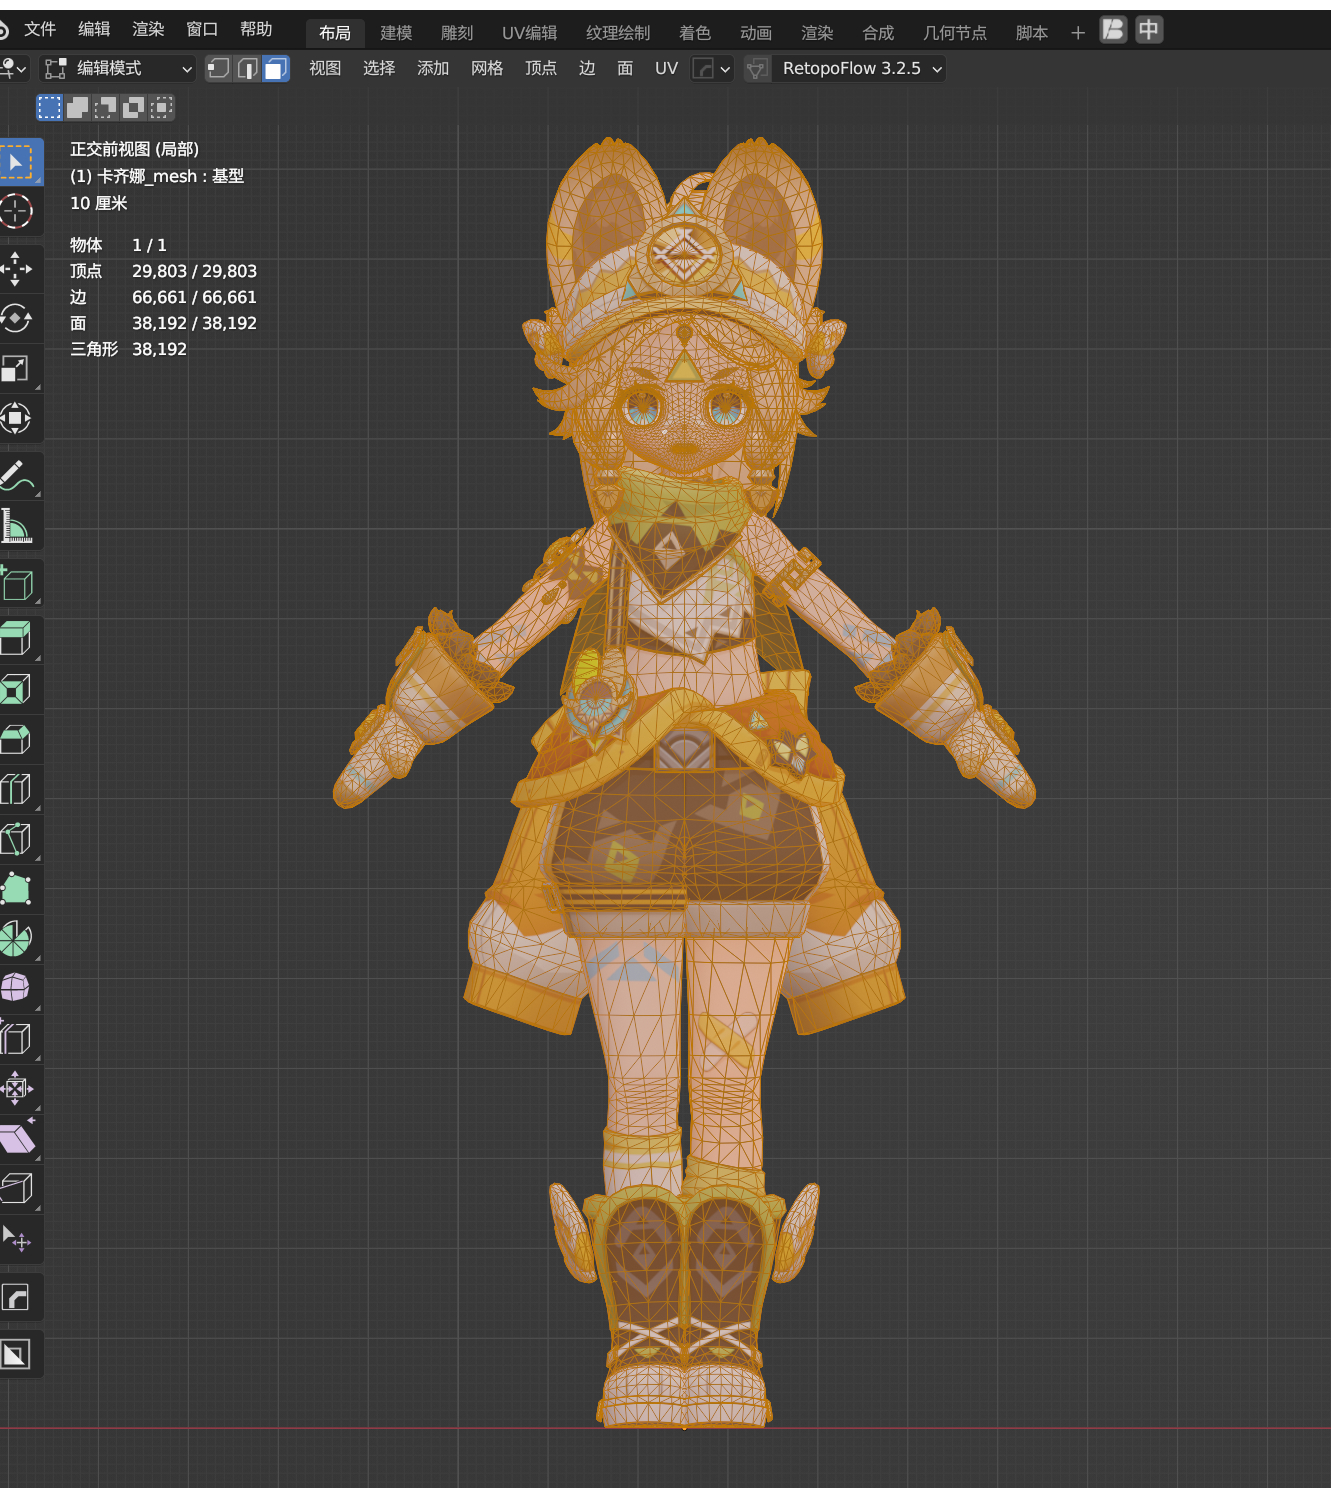Set selection mode to Extend selection
The height and width of the screenshot is (1488, 1331).
point(77,107)
